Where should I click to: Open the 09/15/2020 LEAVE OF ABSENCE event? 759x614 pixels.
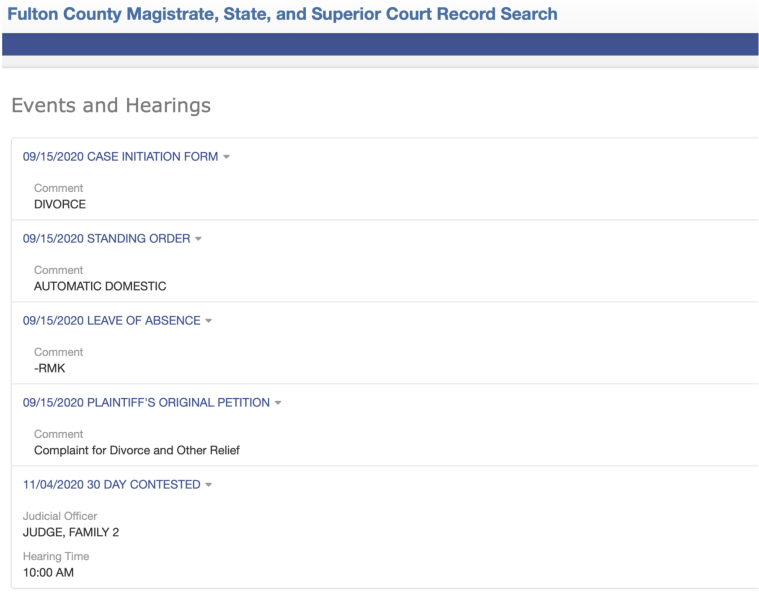point(111,321)
